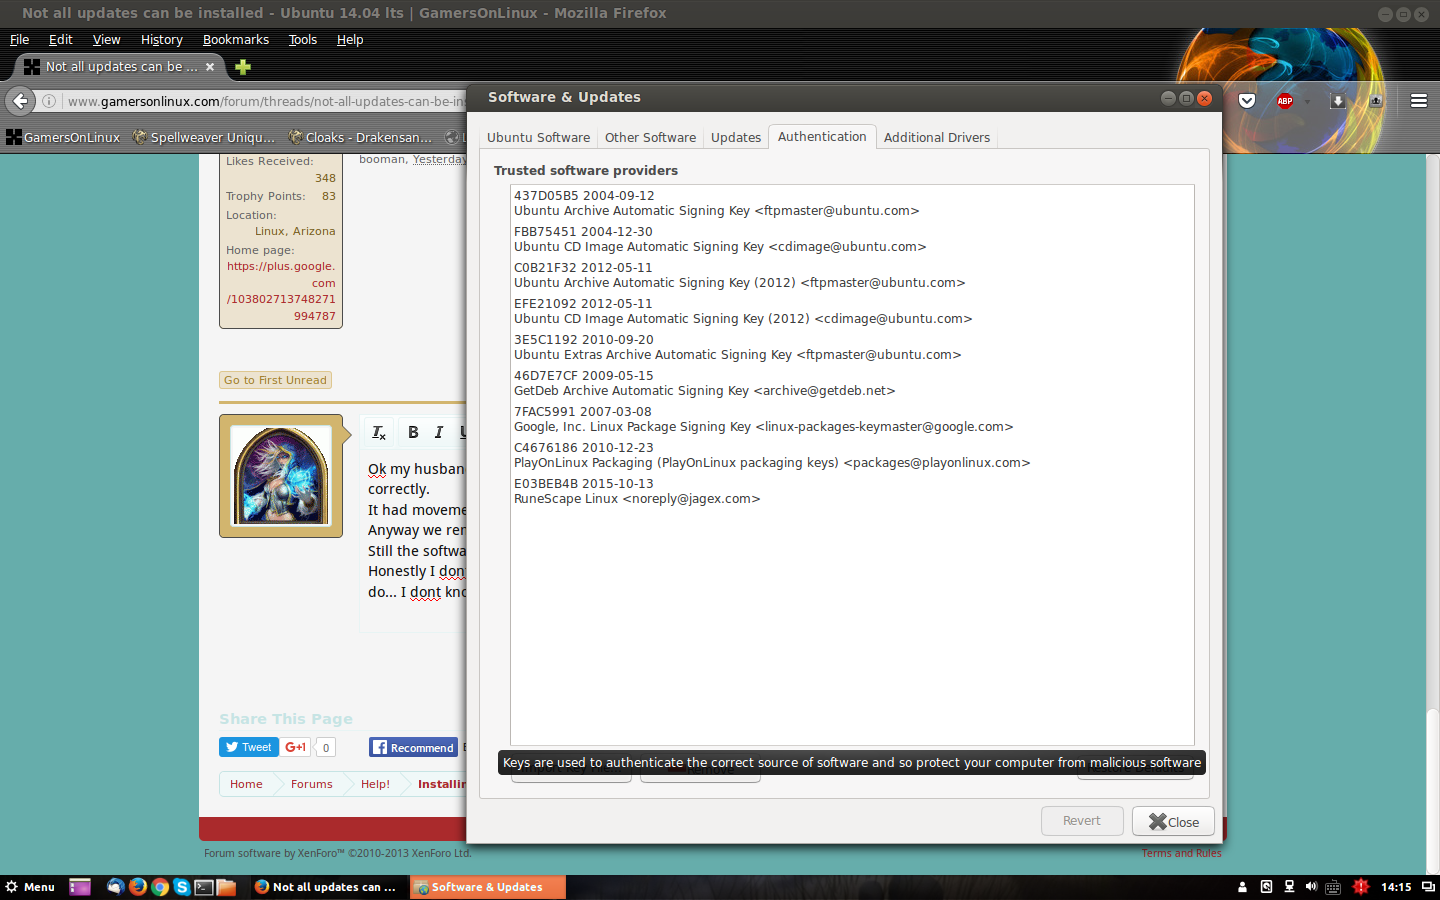Go to Forums breadcrumb
The image size is (1440, 900).
click(311, 784)
